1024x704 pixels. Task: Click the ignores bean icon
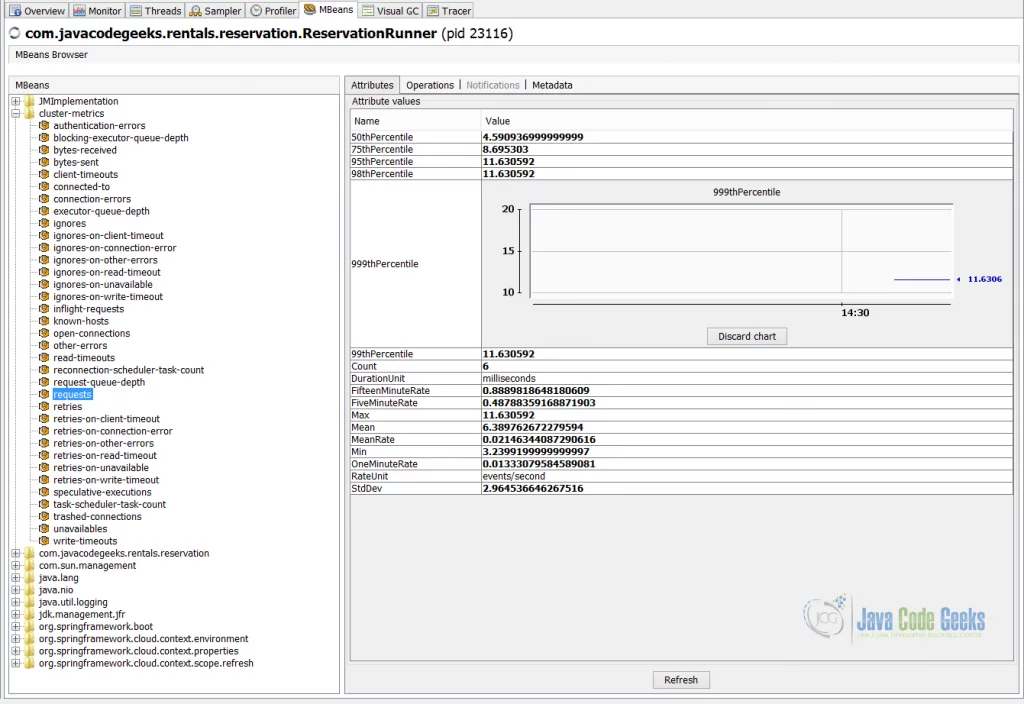tap(44, 223)
